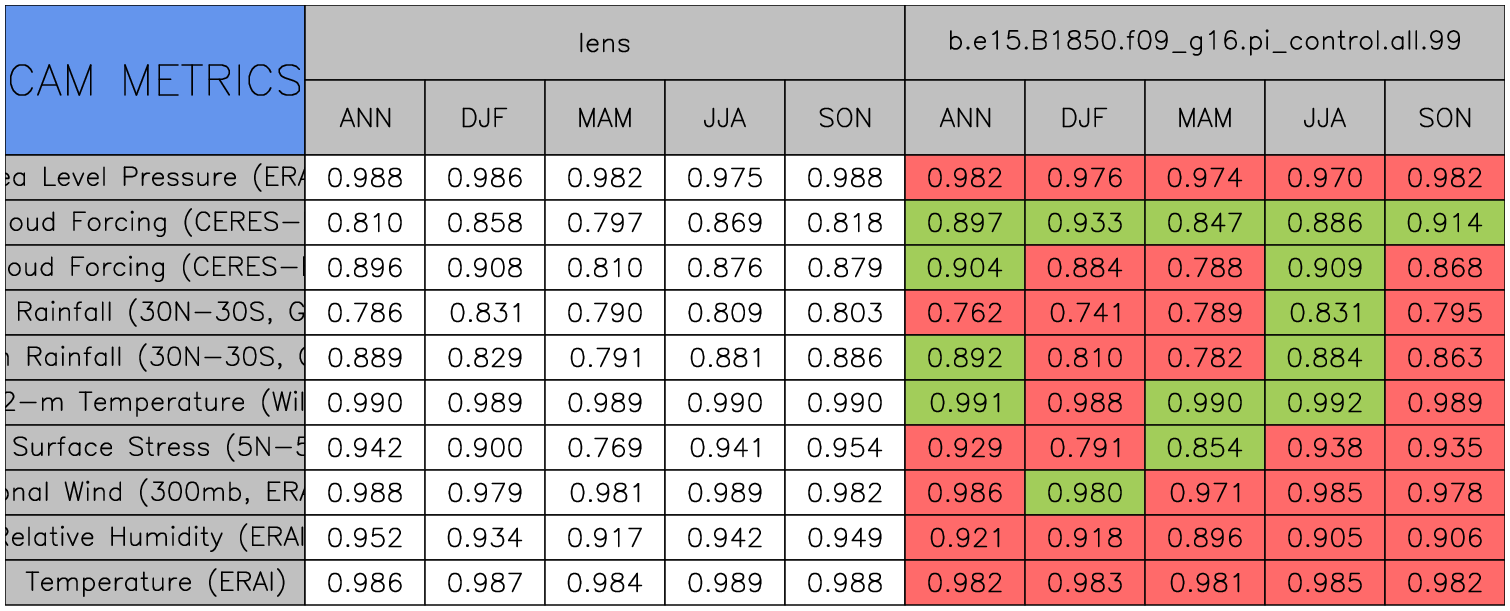Click the white cell showing 0.769
Screen dimensions: 1510x611
pos(604,448)
